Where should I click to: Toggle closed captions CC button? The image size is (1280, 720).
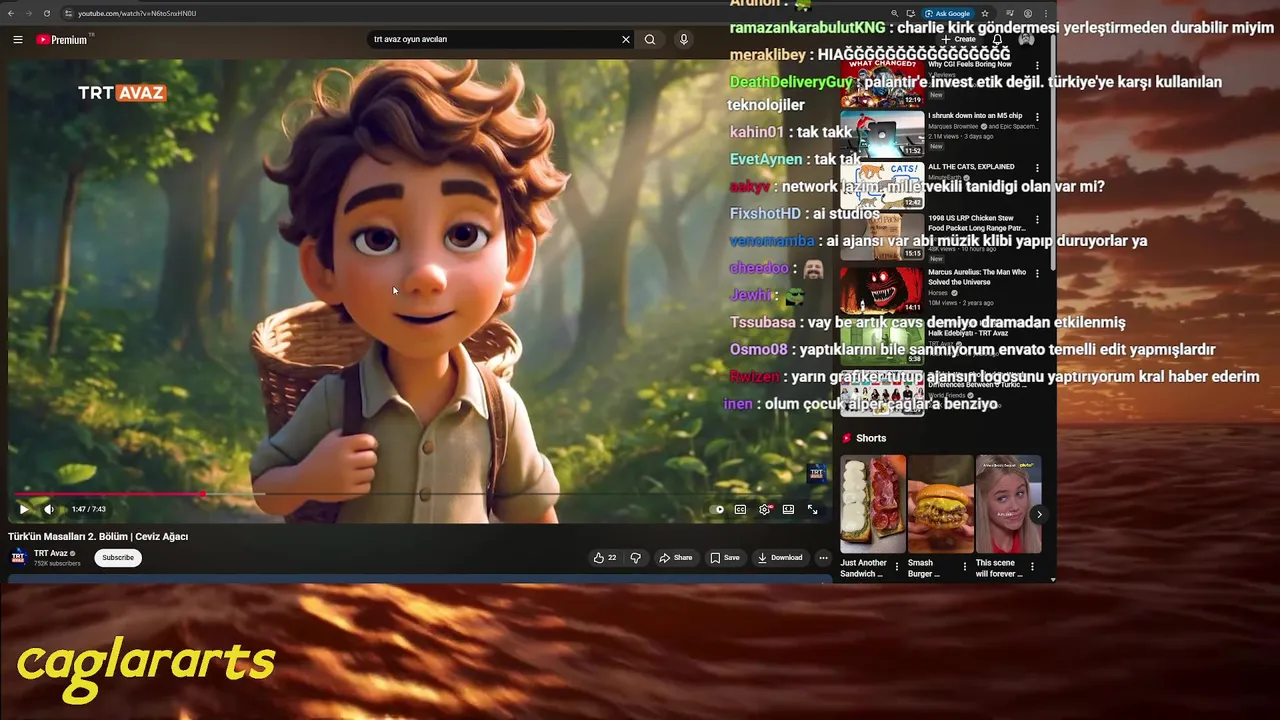[740, 509]
